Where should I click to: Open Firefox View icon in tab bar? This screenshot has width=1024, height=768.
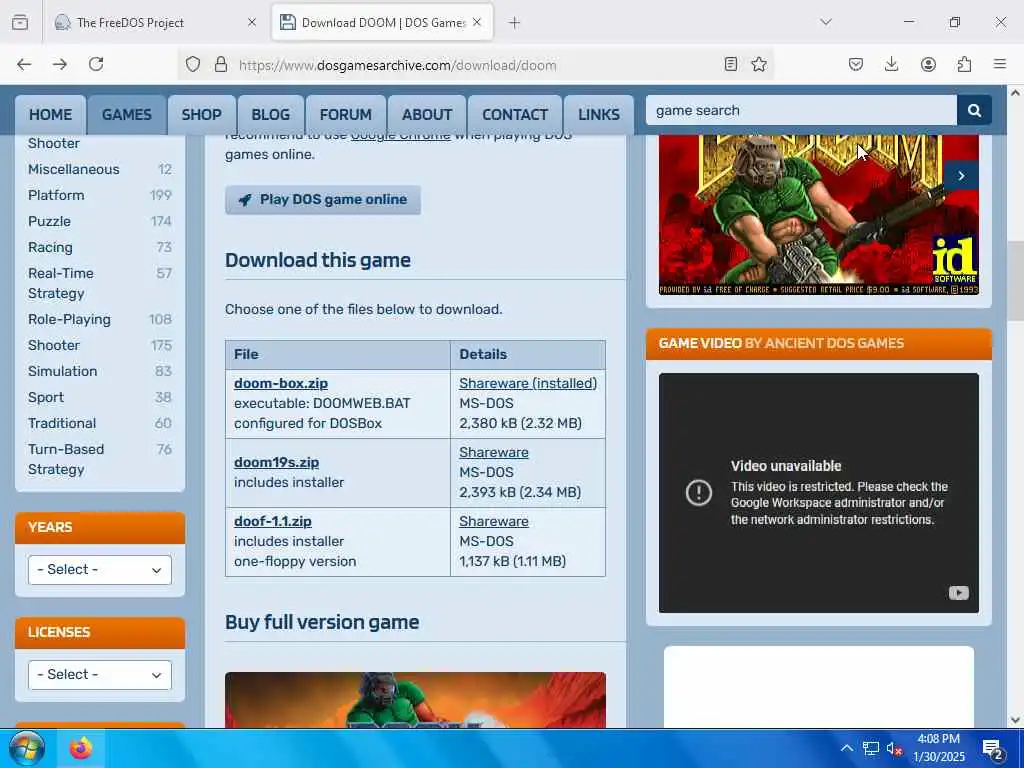pos(20,22)
